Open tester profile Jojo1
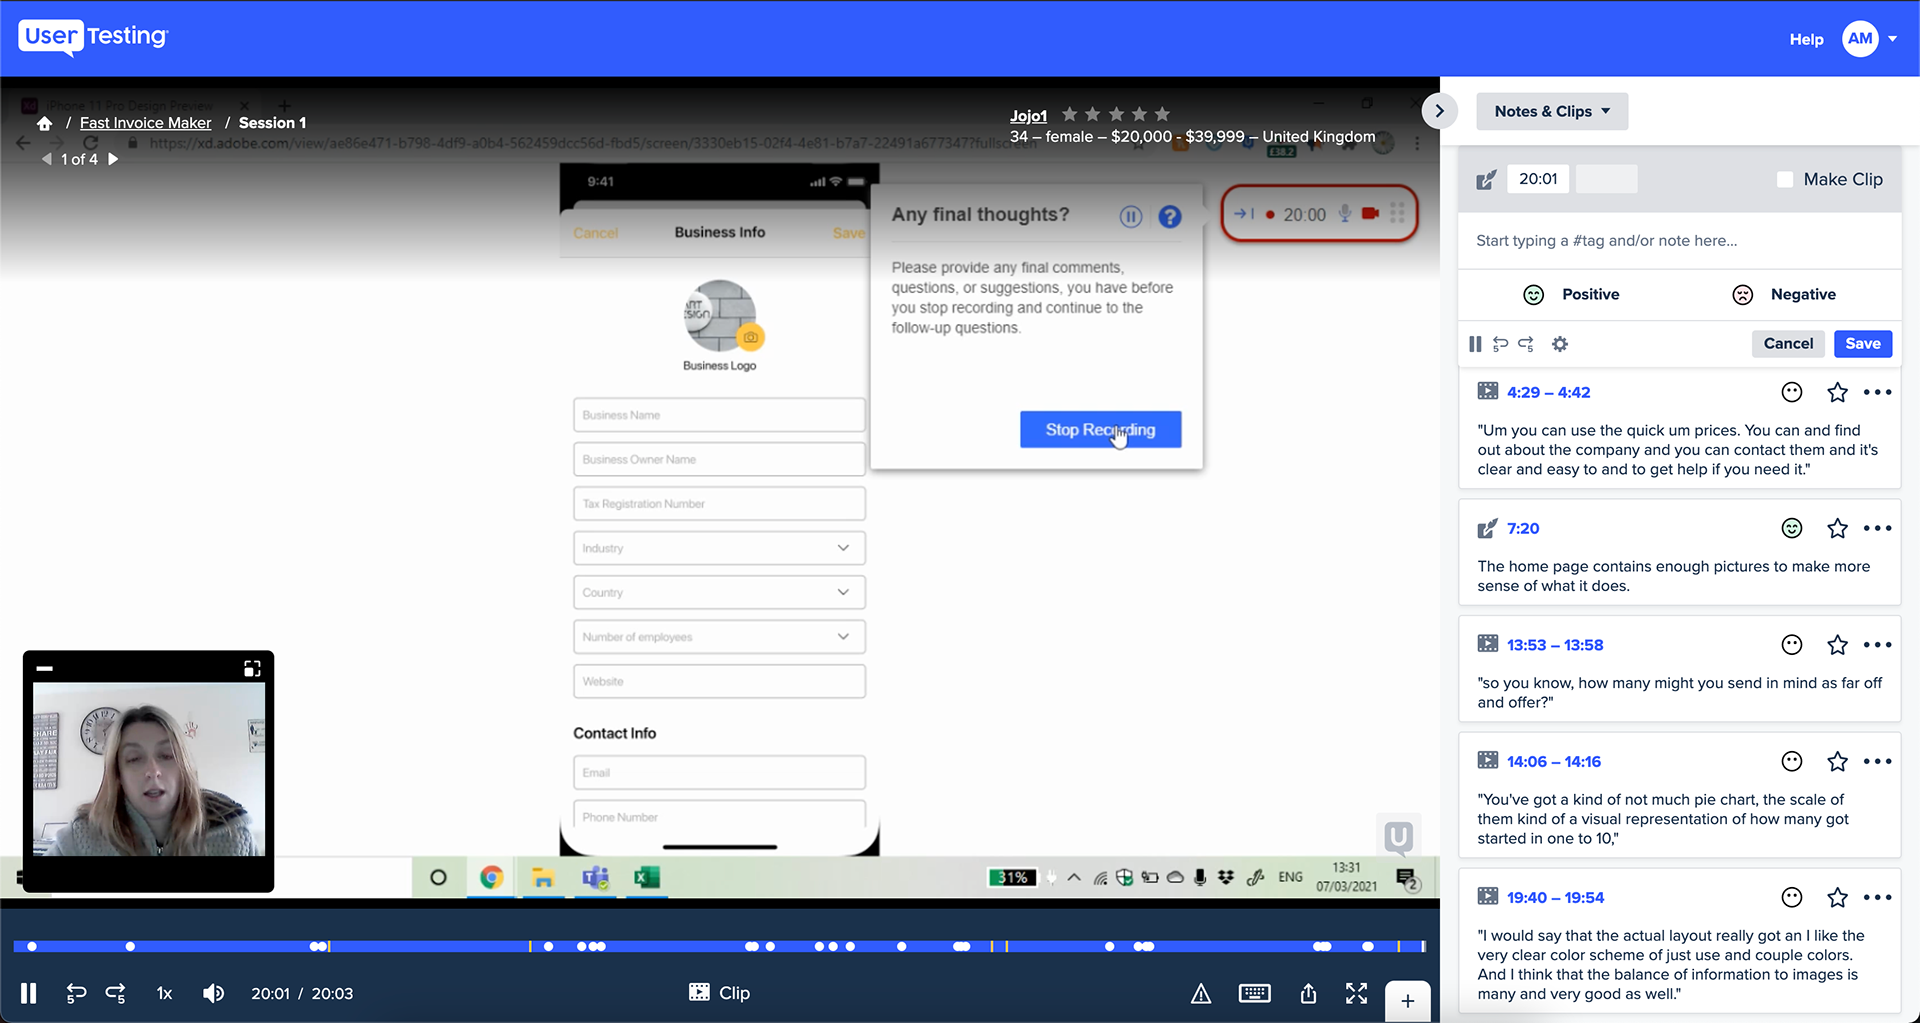The width and height of the screenshot is (1920, 1023). (1028, 116)
